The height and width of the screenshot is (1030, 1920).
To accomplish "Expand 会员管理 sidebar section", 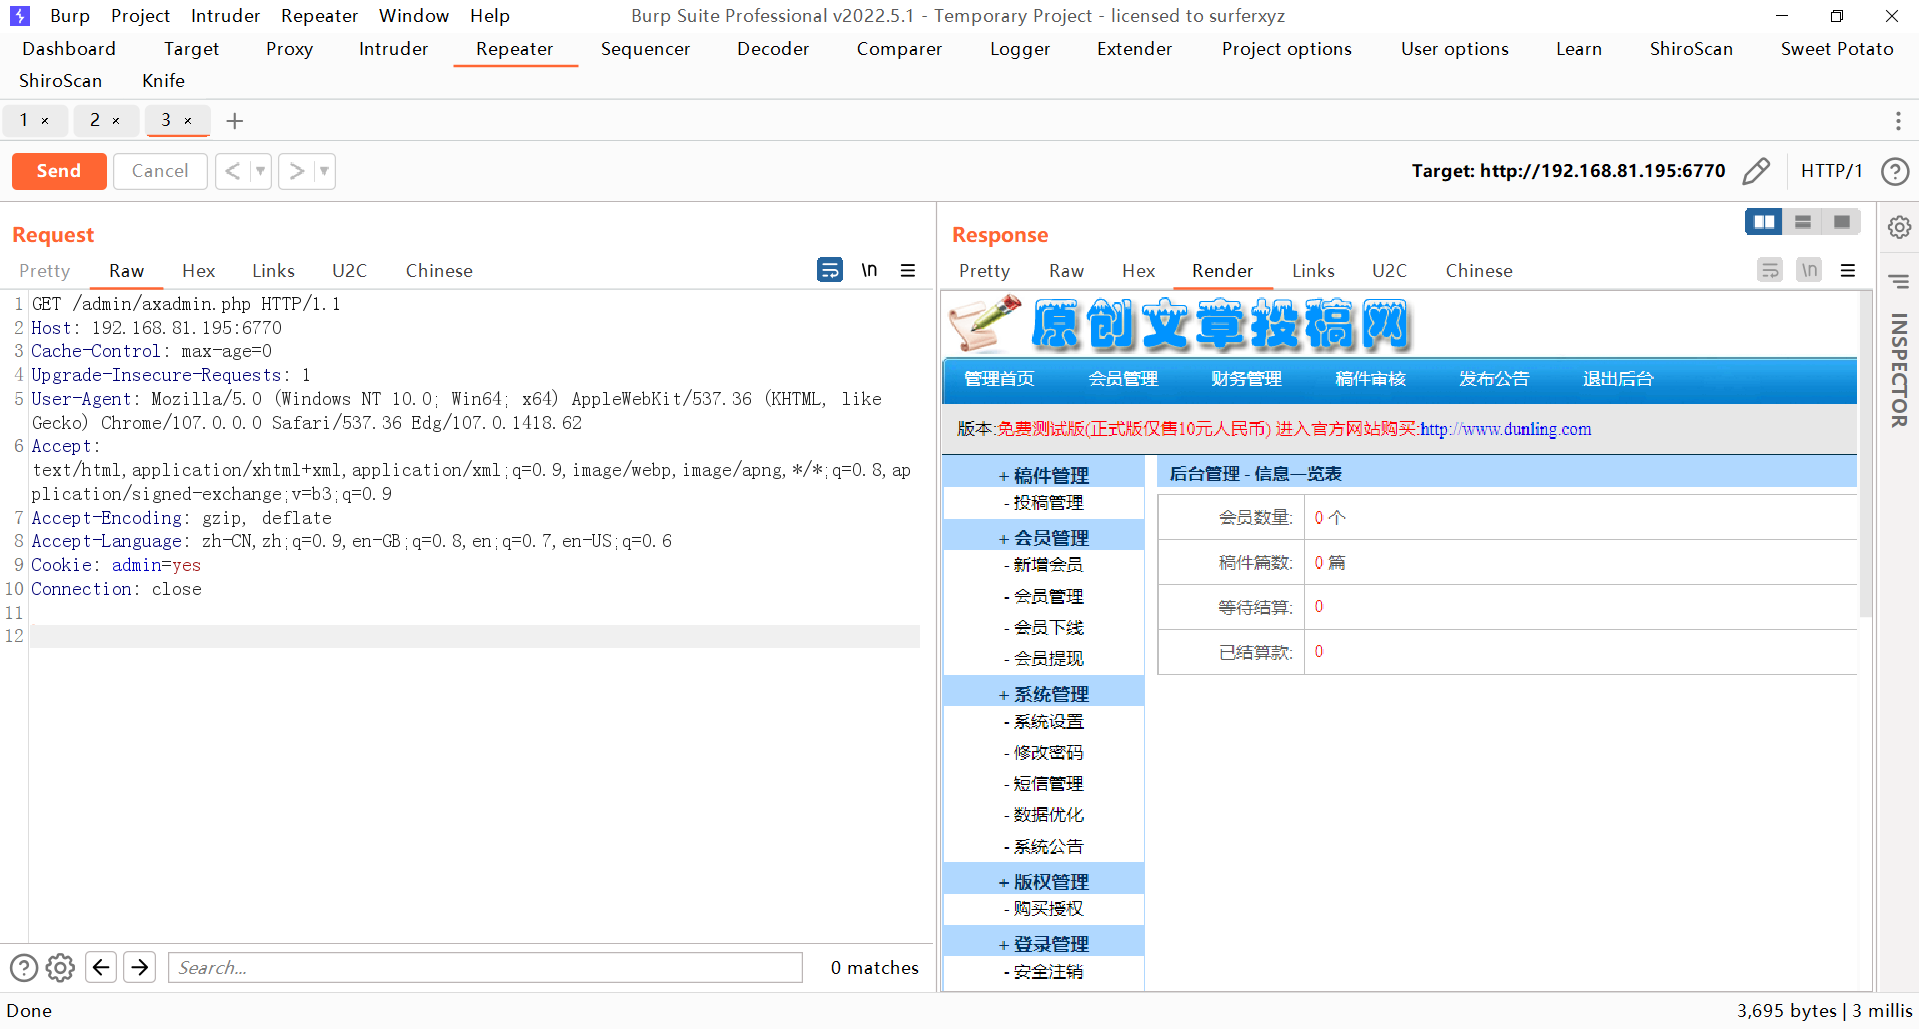I will 1043,537.
